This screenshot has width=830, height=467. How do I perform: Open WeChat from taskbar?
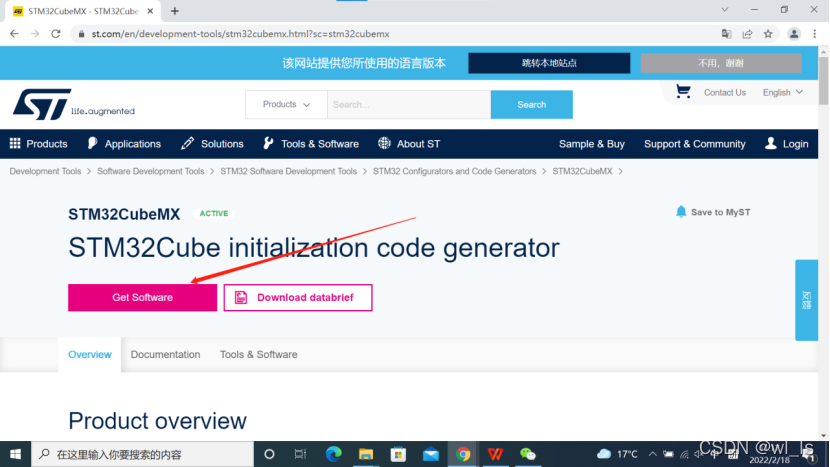pos(528,454)
